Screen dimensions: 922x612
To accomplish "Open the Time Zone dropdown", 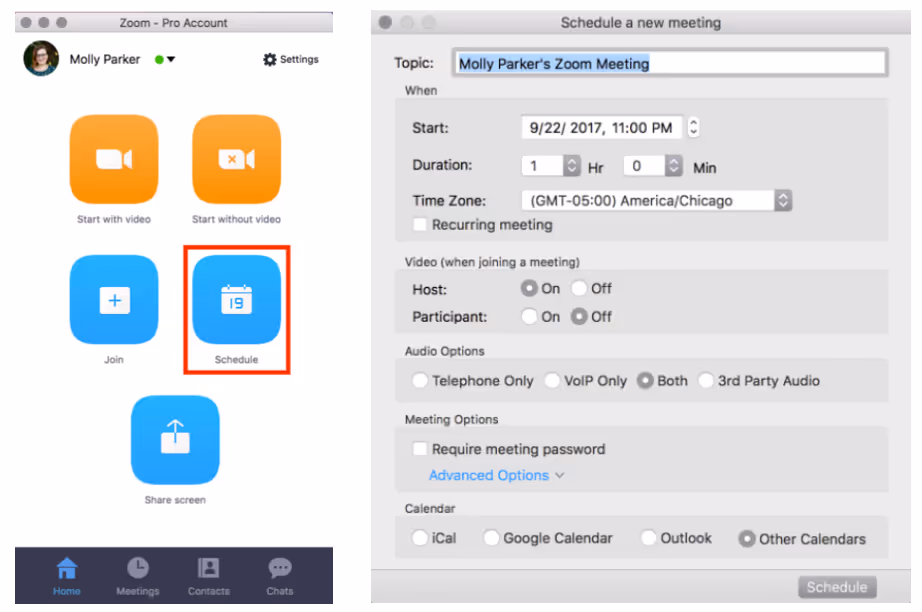I will pyautogui.click(x=657, y=200).
